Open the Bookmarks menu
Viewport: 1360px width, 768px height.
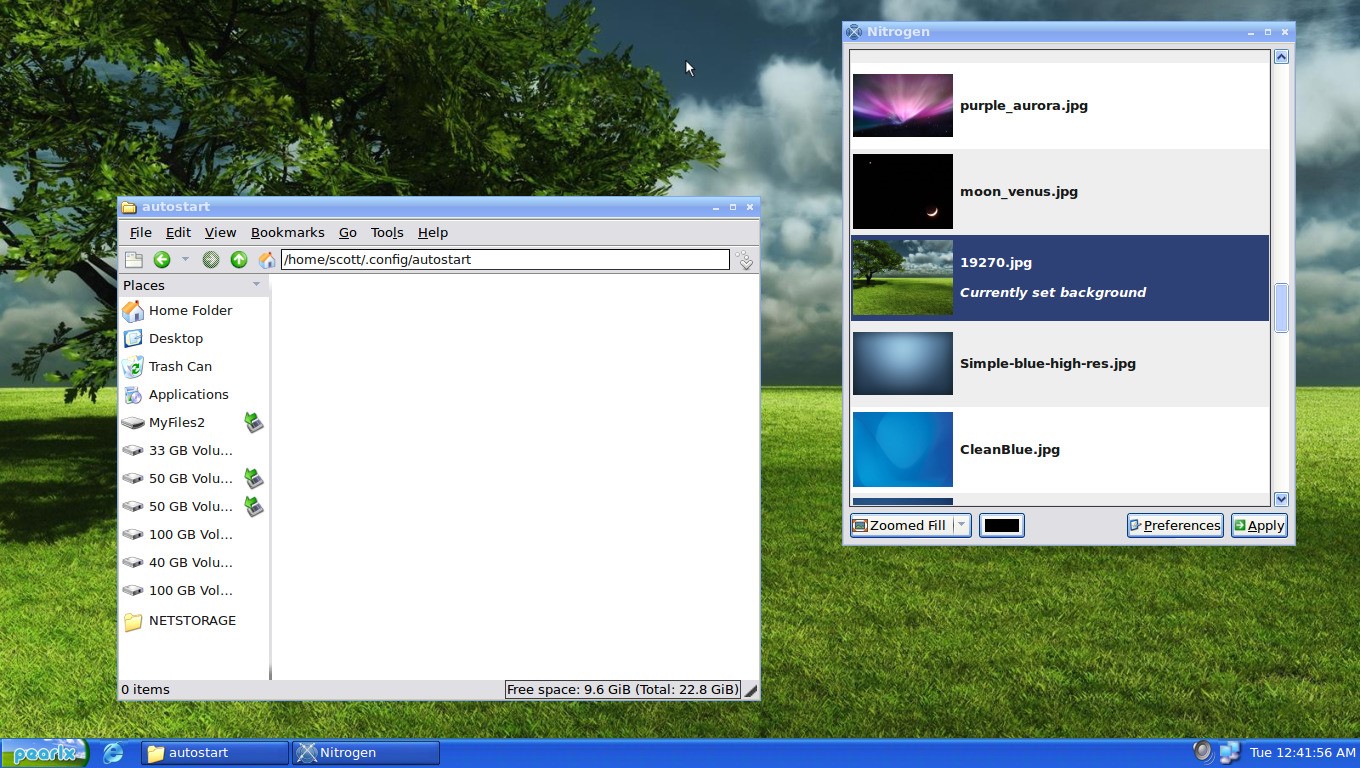[x=287, y=232]
